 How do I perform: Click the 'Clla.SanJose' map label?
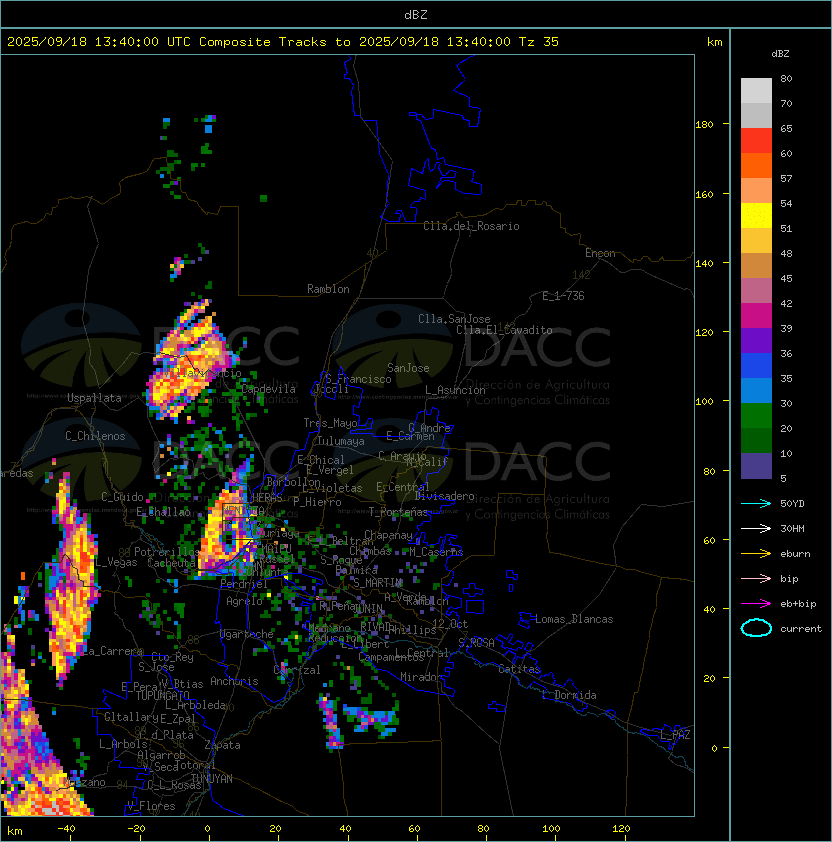coord(454,319)
